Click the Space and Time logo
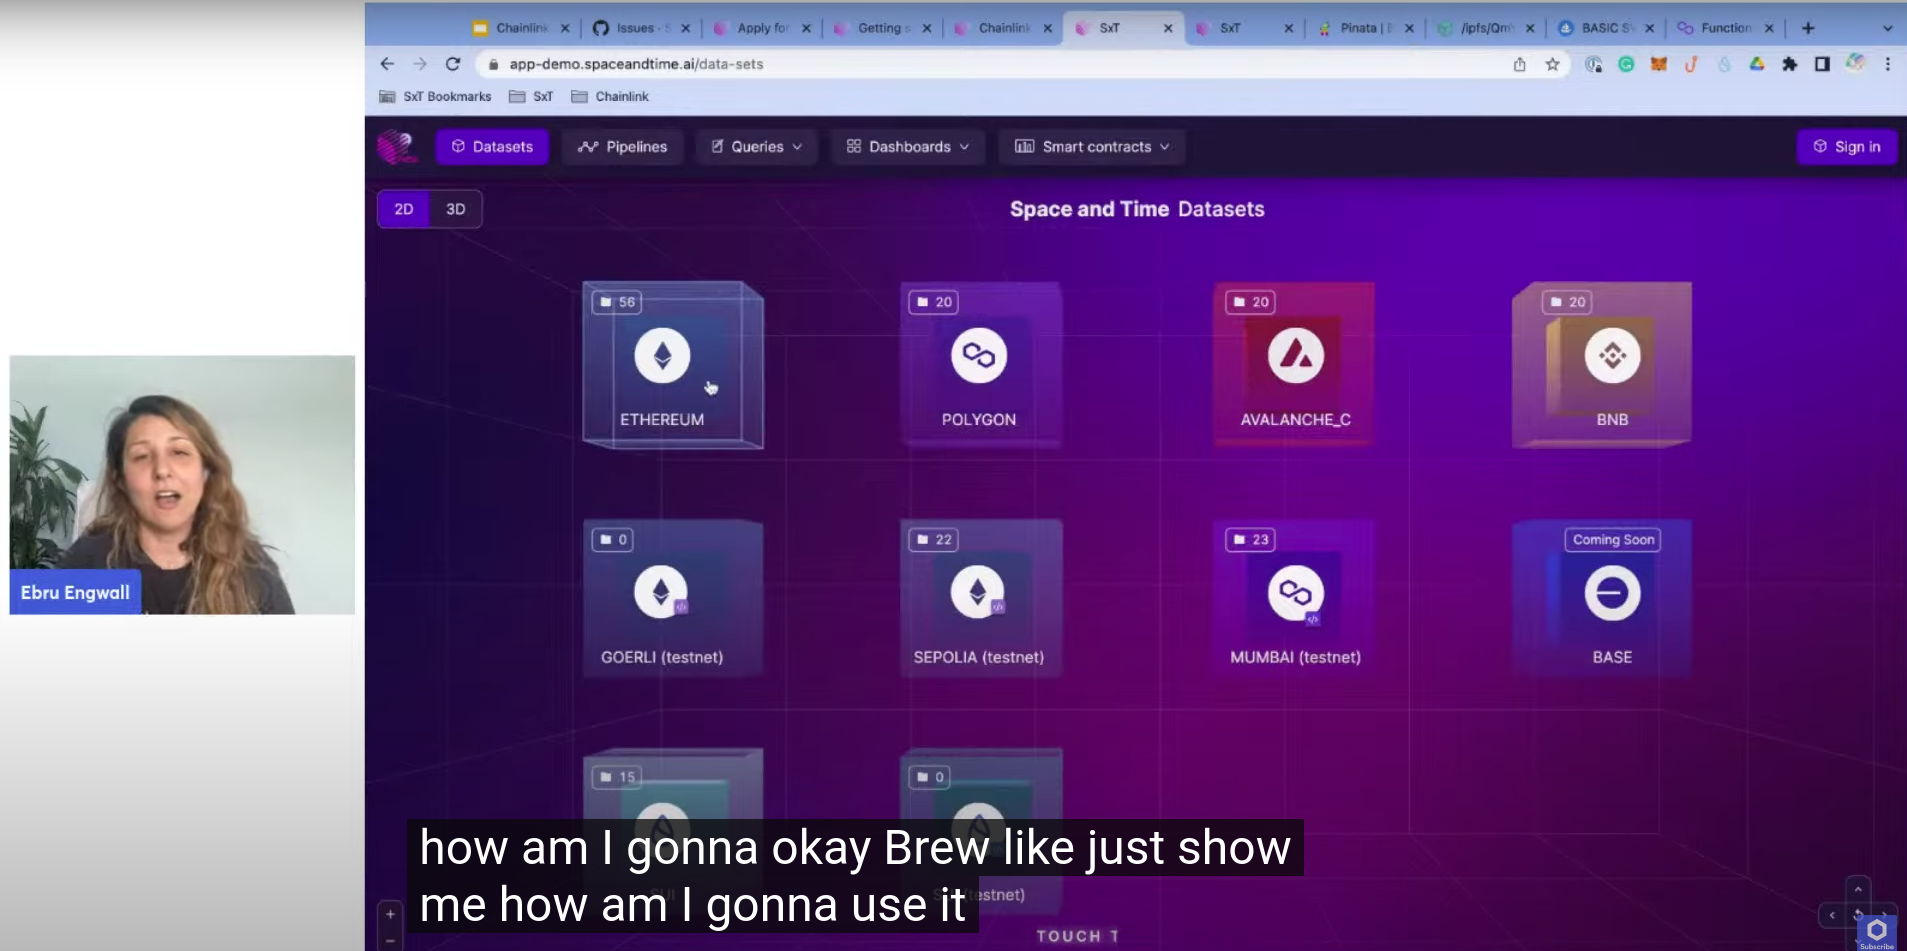1907x951 pixels. pos(397,147)
